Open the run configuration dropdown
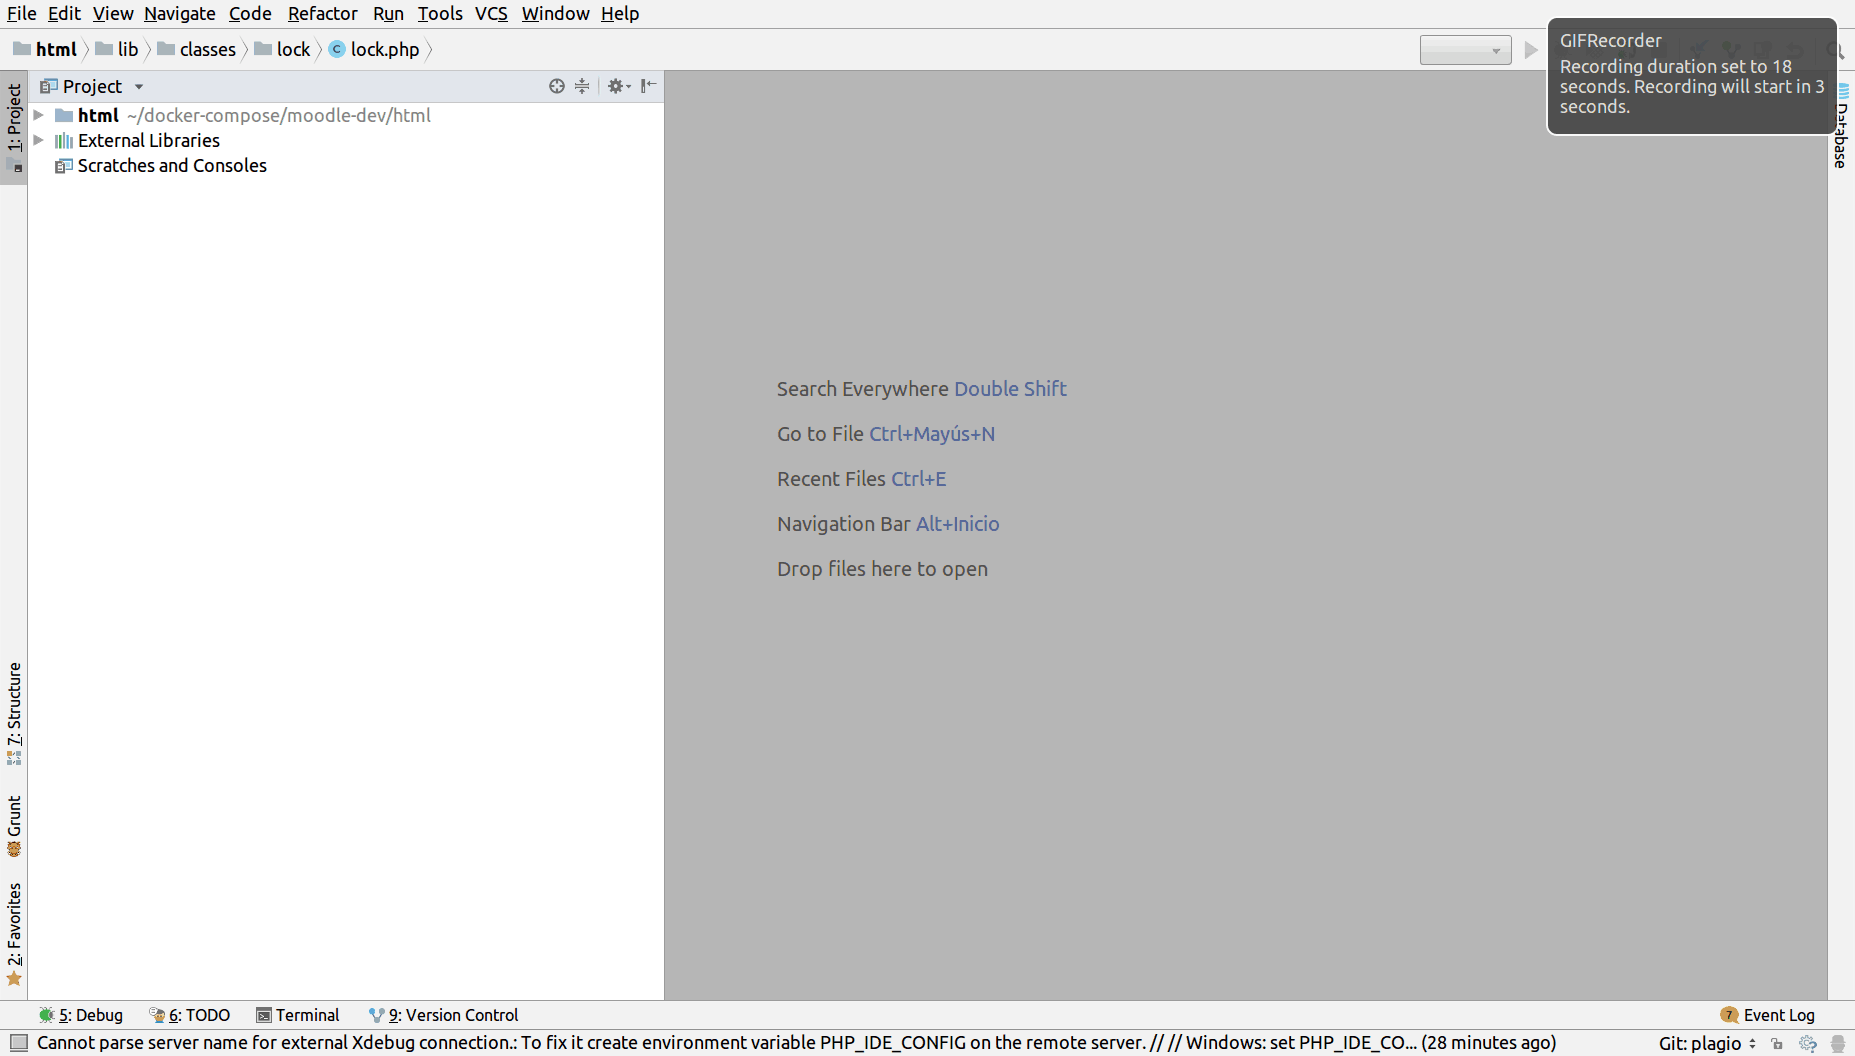 click(x=1465, y=50)
